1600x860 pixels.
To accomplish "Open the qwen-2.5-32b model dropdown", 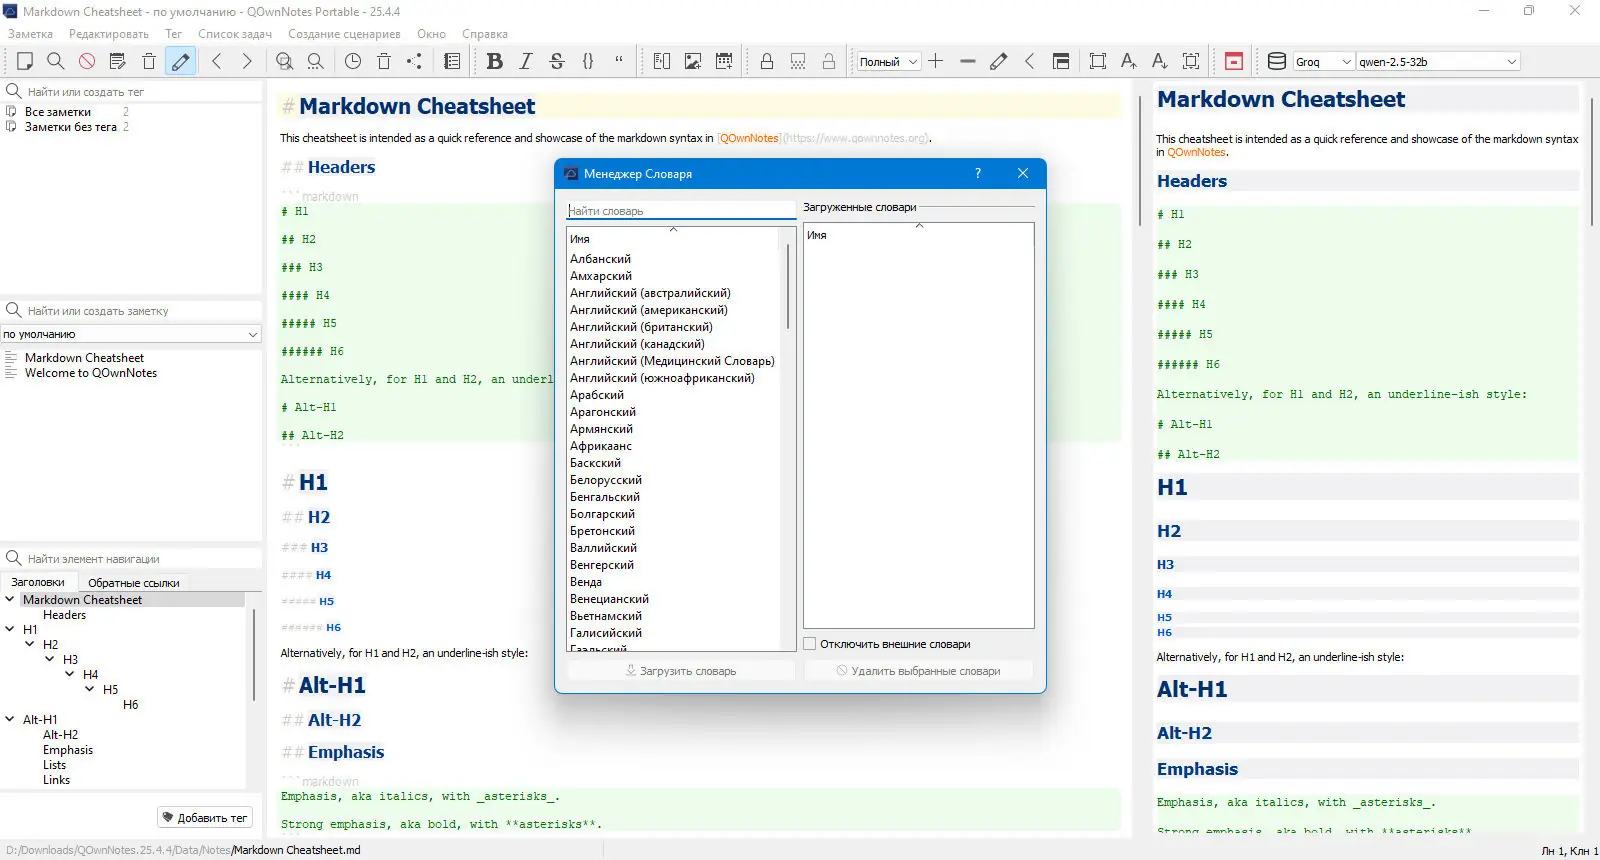I will [1437, 62].
